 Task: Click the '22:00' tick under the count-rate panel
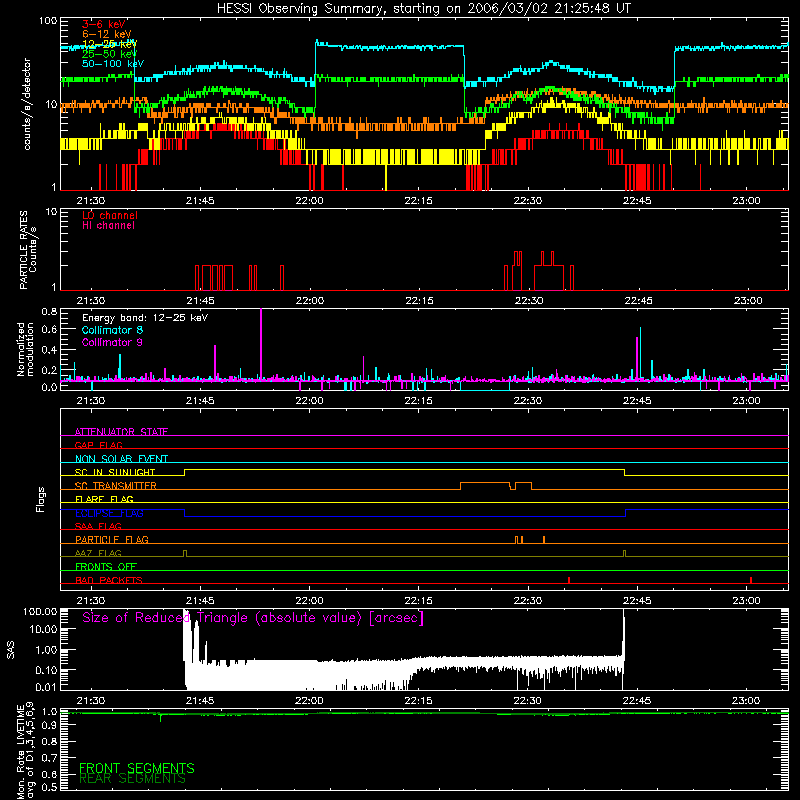coord(309,201)
